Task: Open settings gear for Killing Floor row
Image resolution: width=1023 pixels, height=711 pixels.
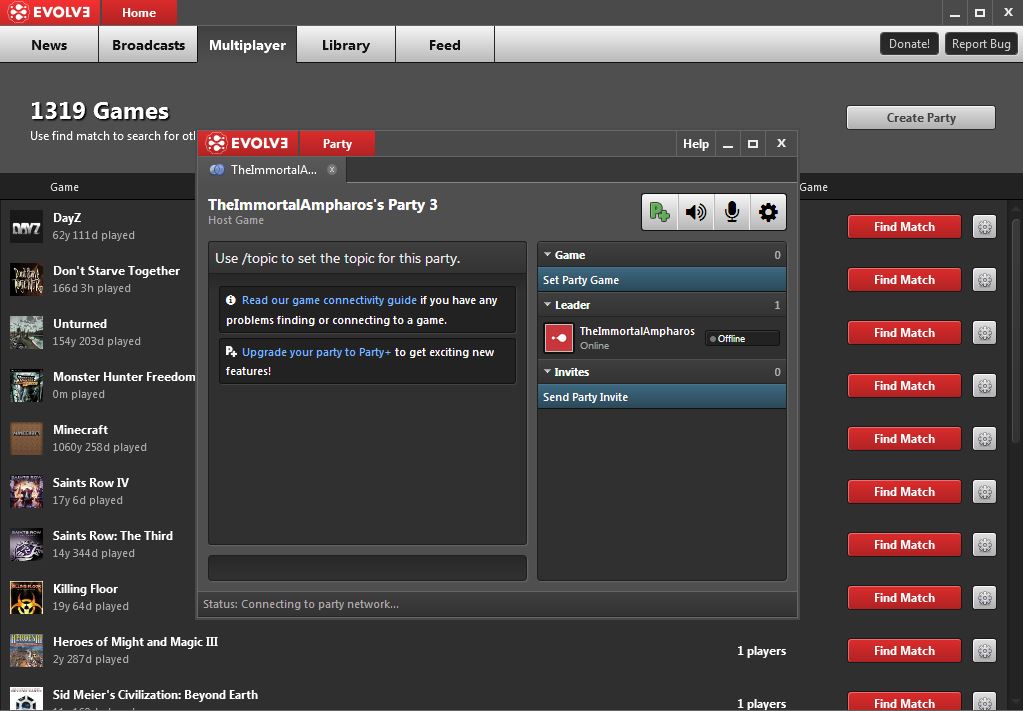Action: [x=985, y=598]
